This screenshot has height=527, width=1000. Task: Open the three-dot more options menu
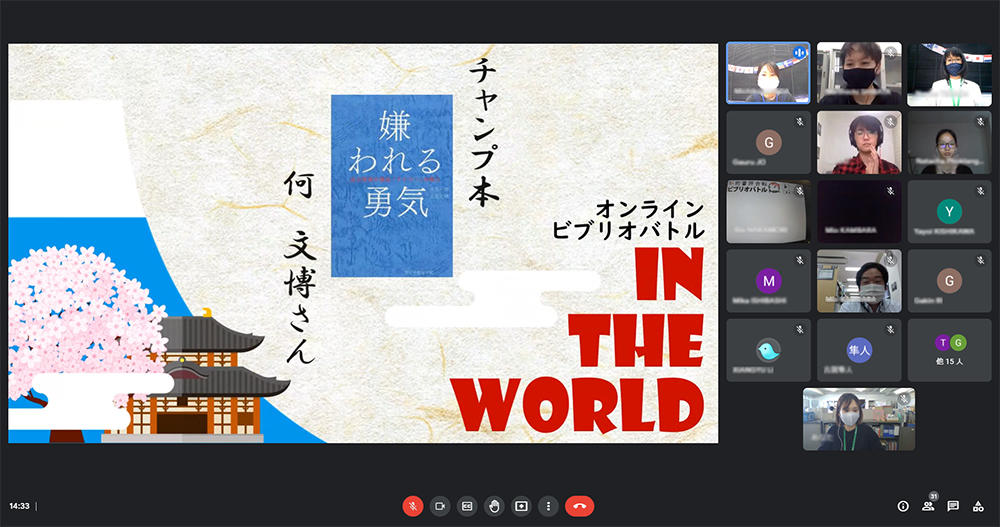click(x=547, y=506)
